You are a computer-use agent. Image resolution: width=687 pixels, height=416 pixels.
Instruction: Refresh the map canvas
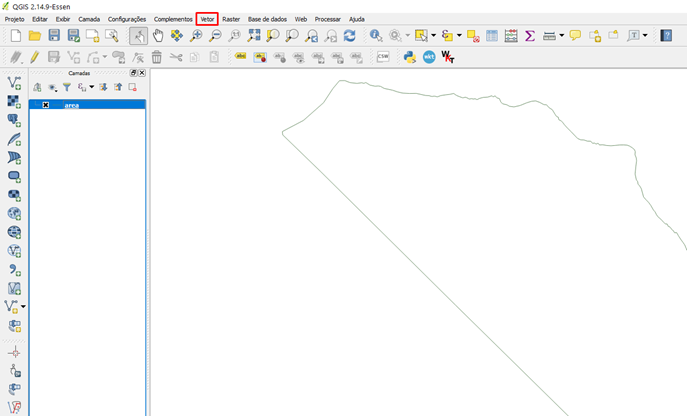[x=350, y=36]
